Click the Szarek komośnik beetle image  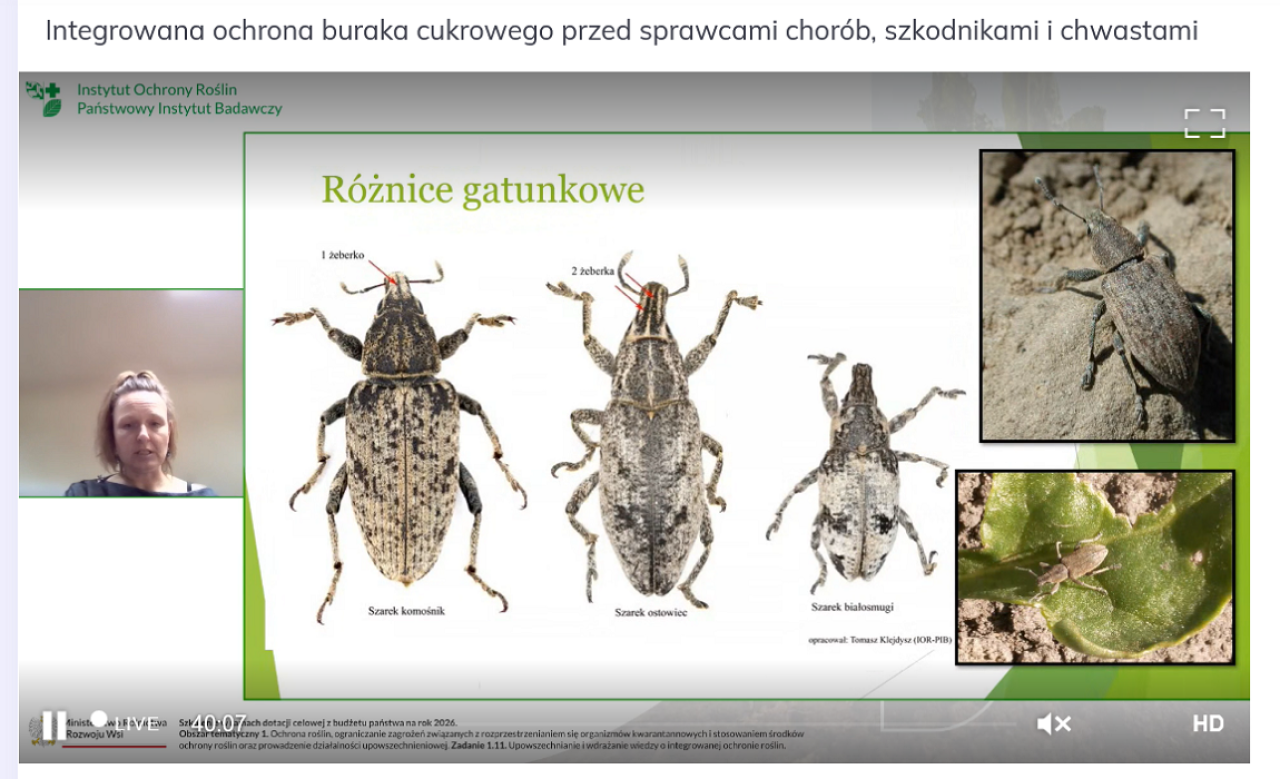tap(401, 440)
